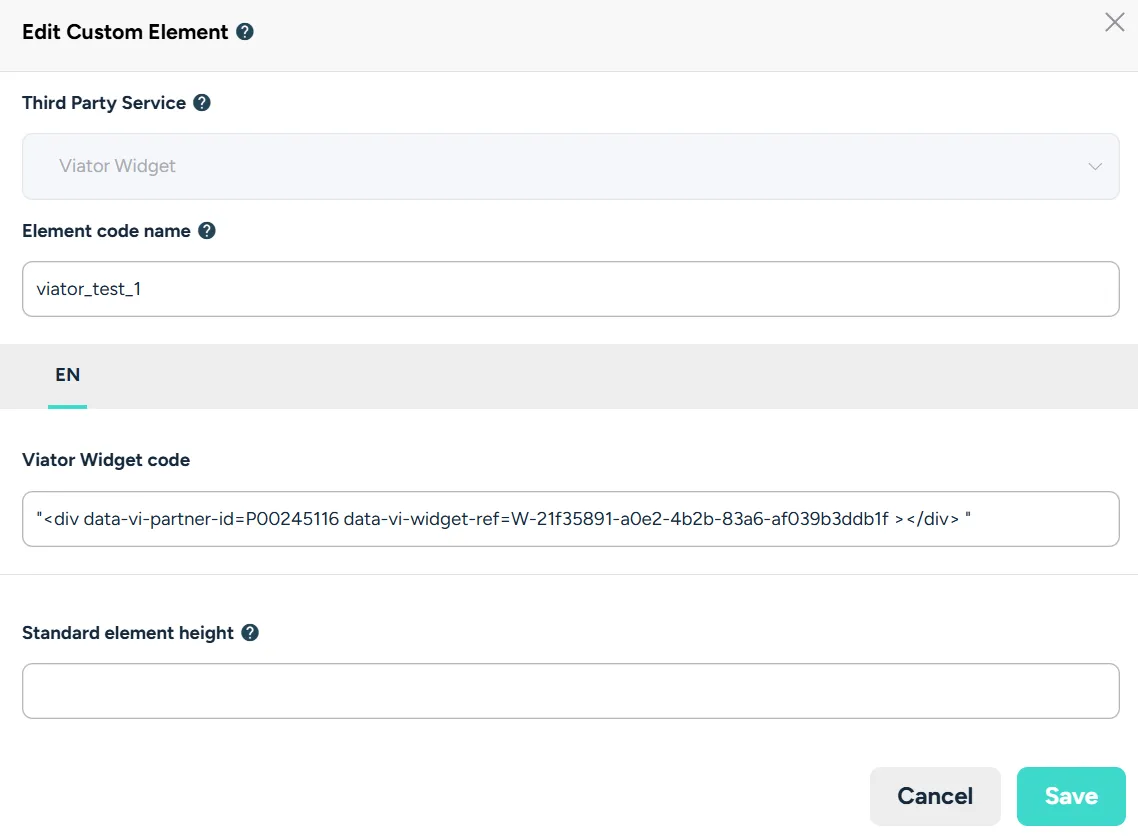Open the Viator Widget service dropdown
The height and width of the screenshot is (837, 1138).
coord(570,166)
